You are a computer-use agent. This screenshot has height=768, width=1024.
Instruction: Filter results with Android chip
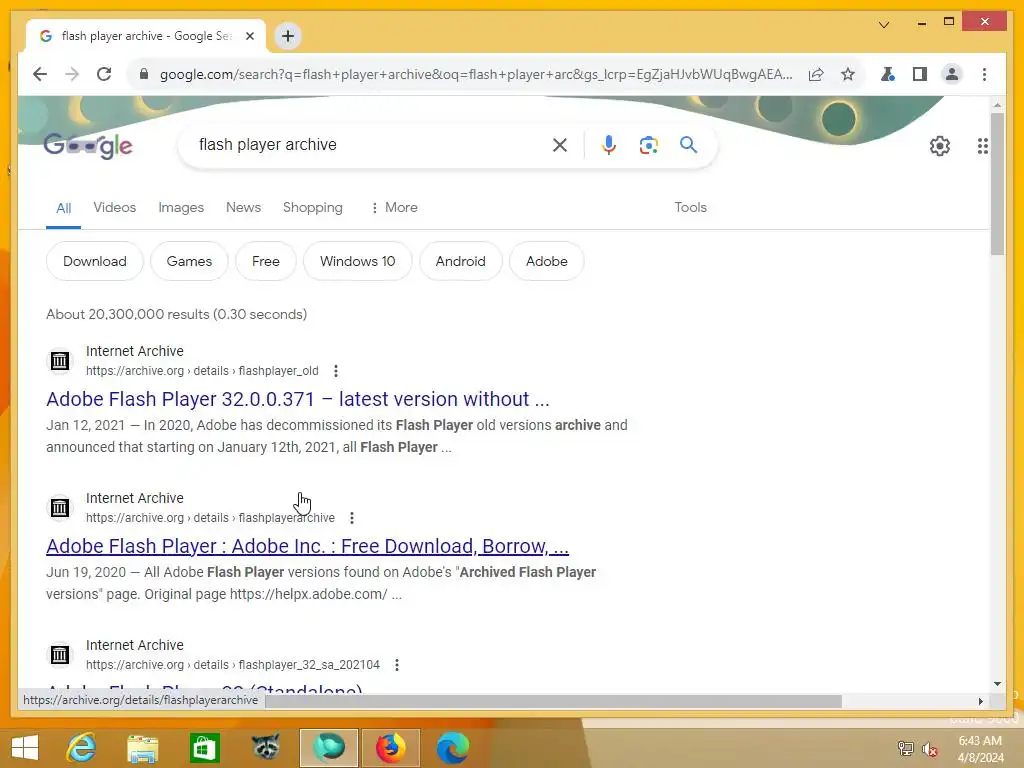(460, 261)
